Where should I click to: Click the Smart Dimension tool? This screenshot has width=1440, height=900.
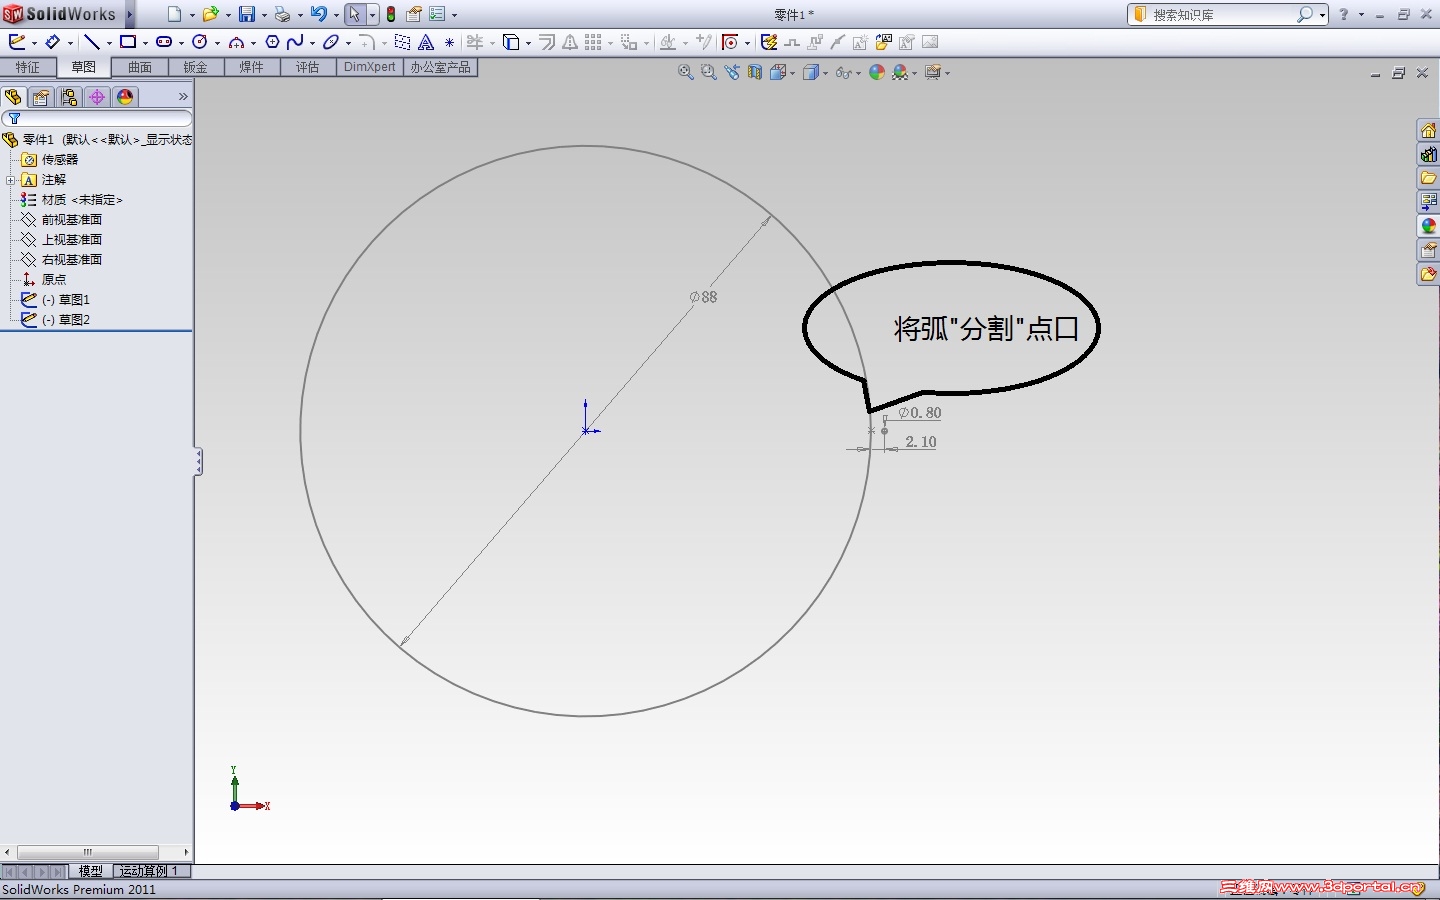54,42
